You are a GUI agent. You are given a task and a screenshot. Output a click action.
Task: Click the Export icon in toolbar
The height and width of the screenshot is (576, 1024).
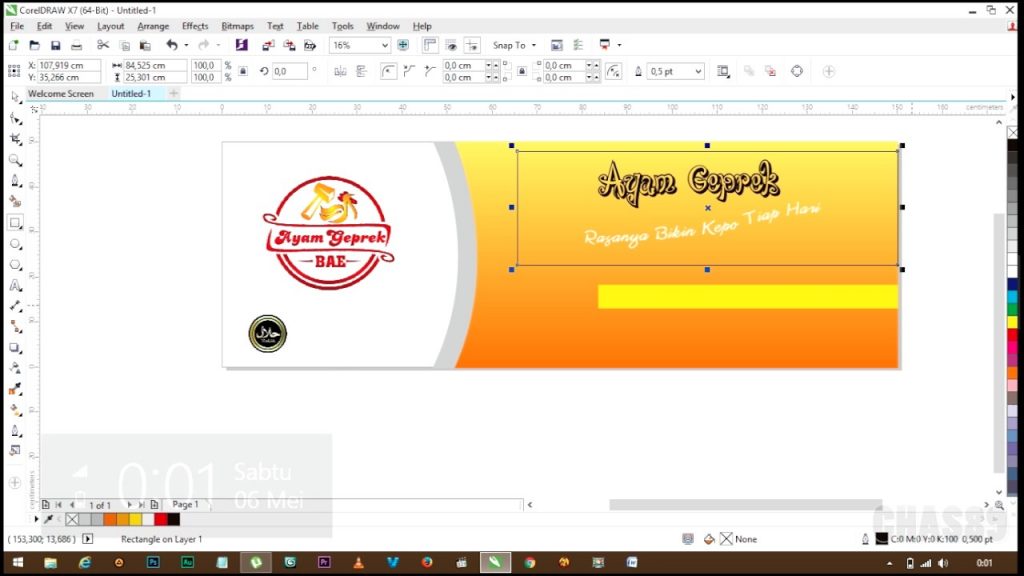click(289, 45)
